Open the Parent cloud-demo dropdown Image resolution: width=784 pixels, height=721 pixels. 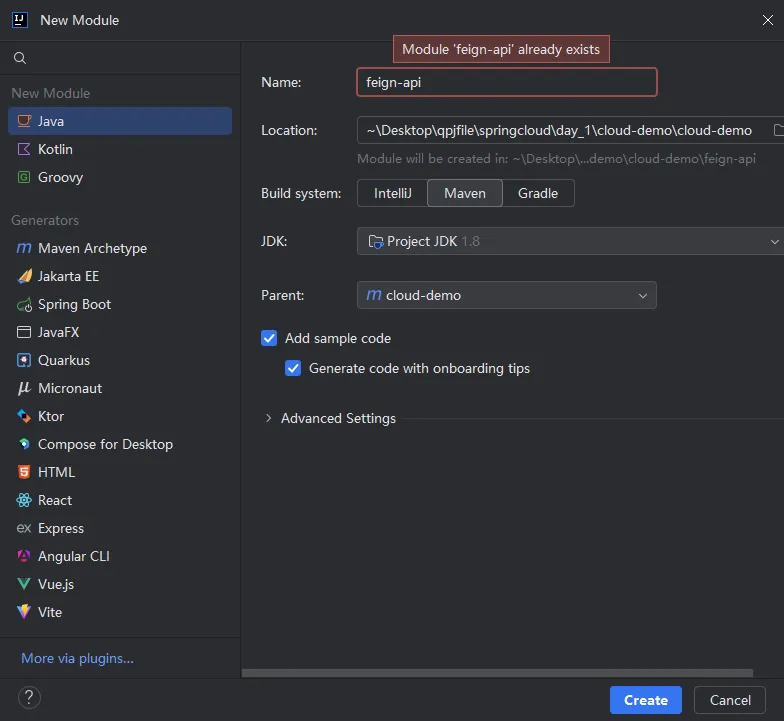[x=506, y=295]
